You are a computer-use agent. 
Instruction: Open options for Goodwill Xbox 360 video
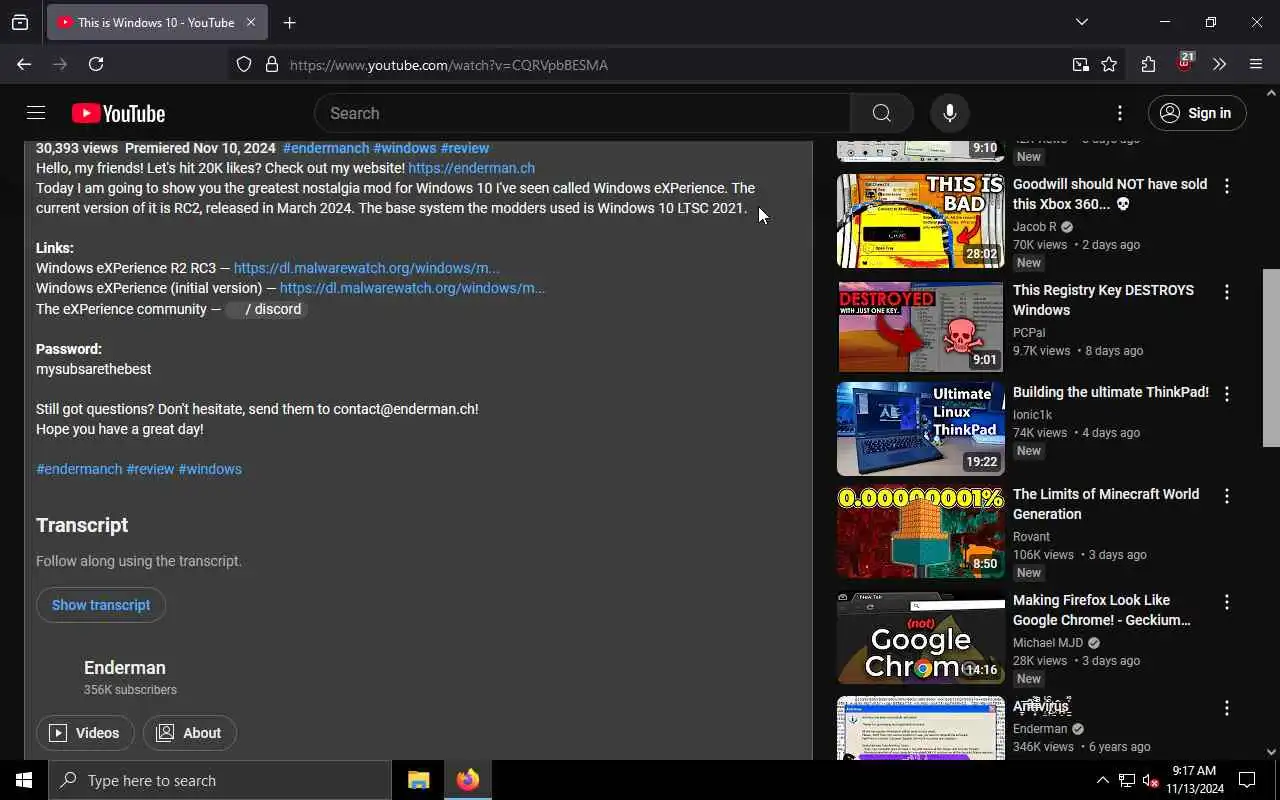(x=1227, y=186)
